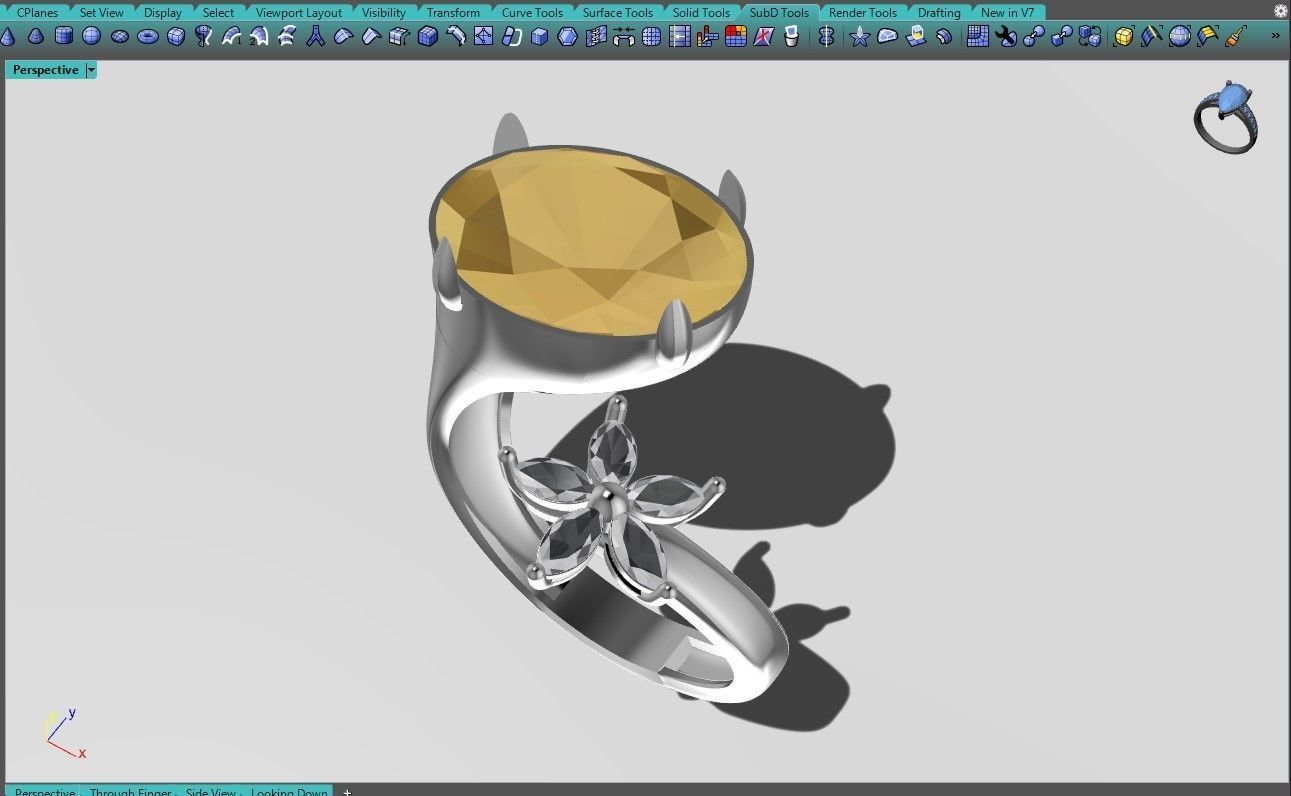The image size is (1291, 796).
Task: Click the wrench Repair SubD icon
Action: (1006, 37)
